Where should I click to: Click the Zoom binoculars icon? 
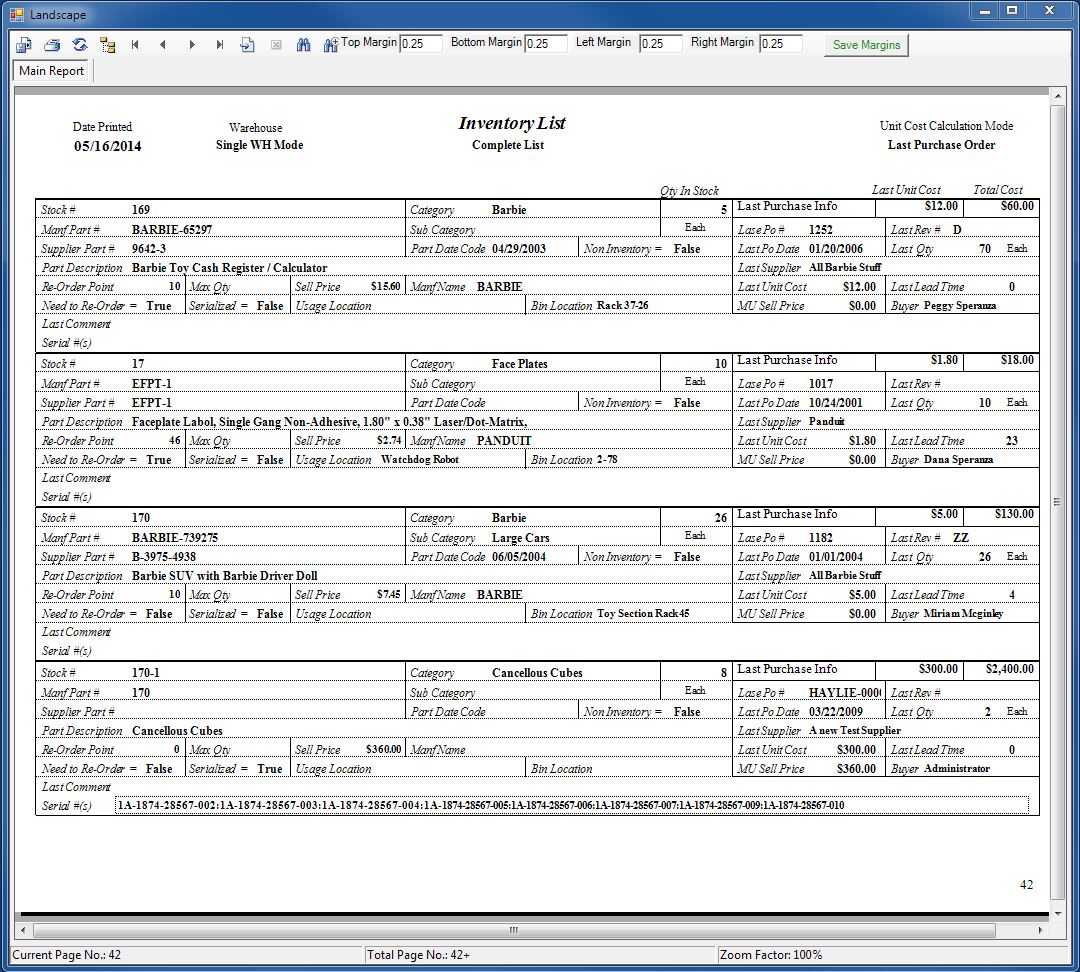tap(331, 45)
